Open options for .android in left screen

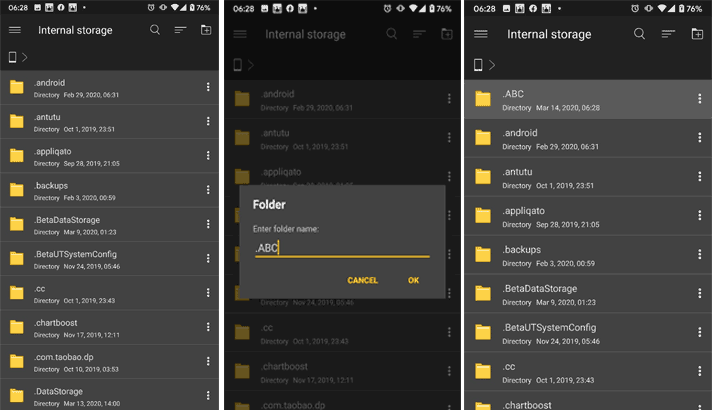pos(208,87)
